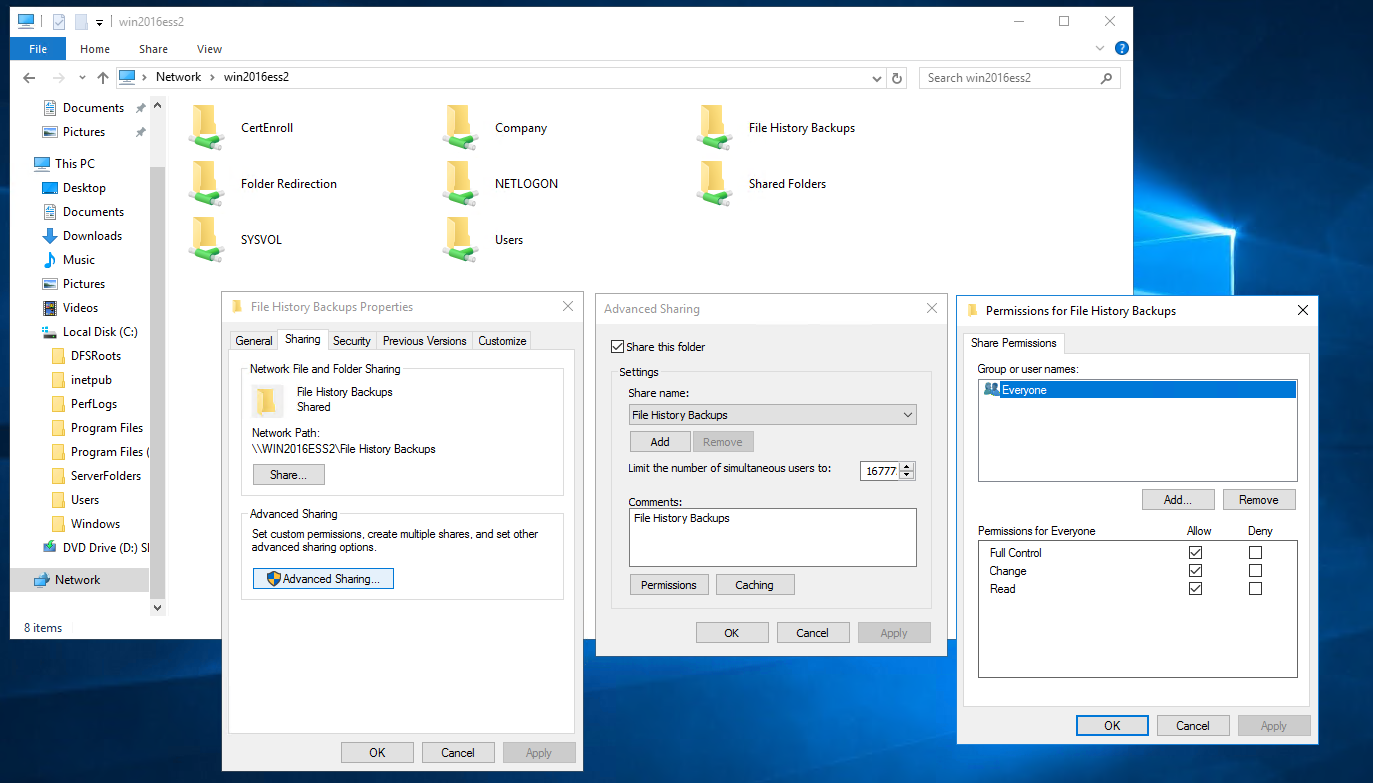
Task: Uncheck Allow Change permission
Action: [x=1195, y=570]
